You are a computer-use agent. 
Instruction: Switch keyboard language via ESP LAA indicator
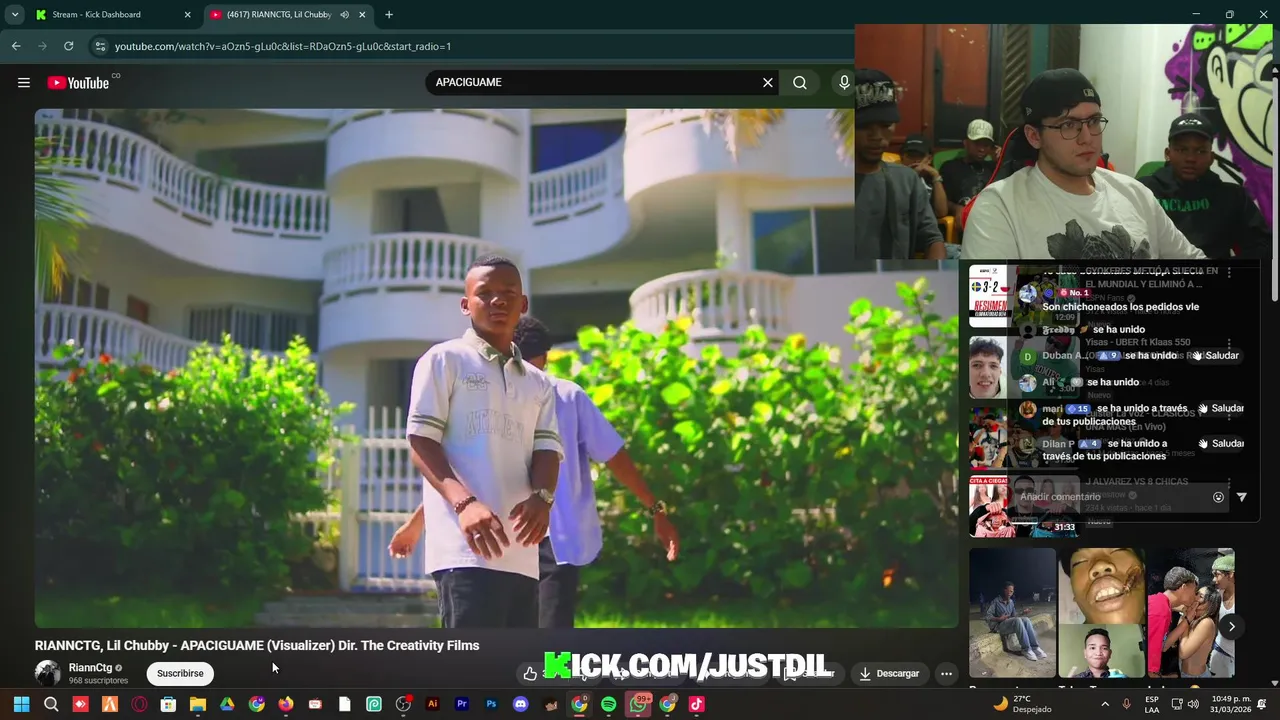click(x=1152, y=704)
